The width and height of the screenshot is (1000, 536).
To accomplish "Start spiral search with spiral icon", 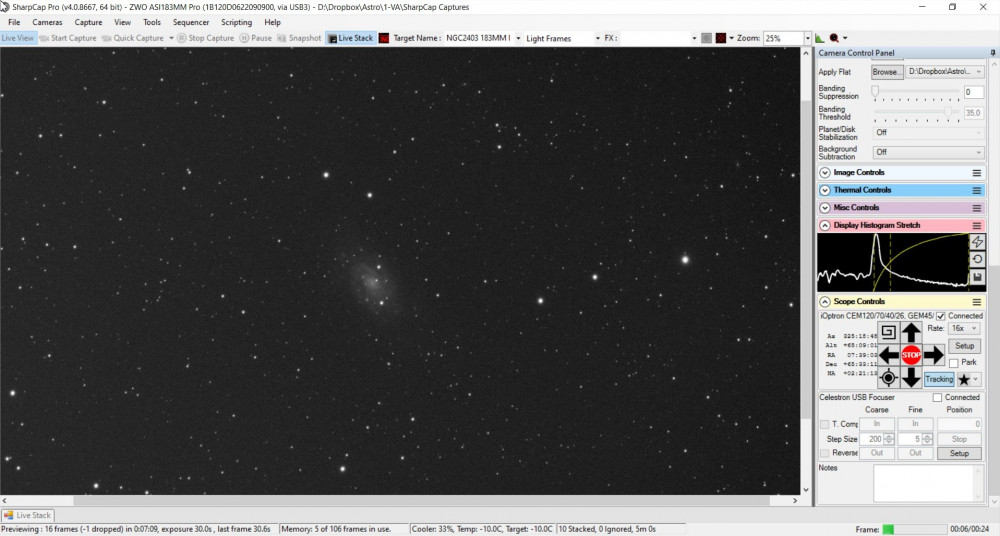I will pos(888,332).
